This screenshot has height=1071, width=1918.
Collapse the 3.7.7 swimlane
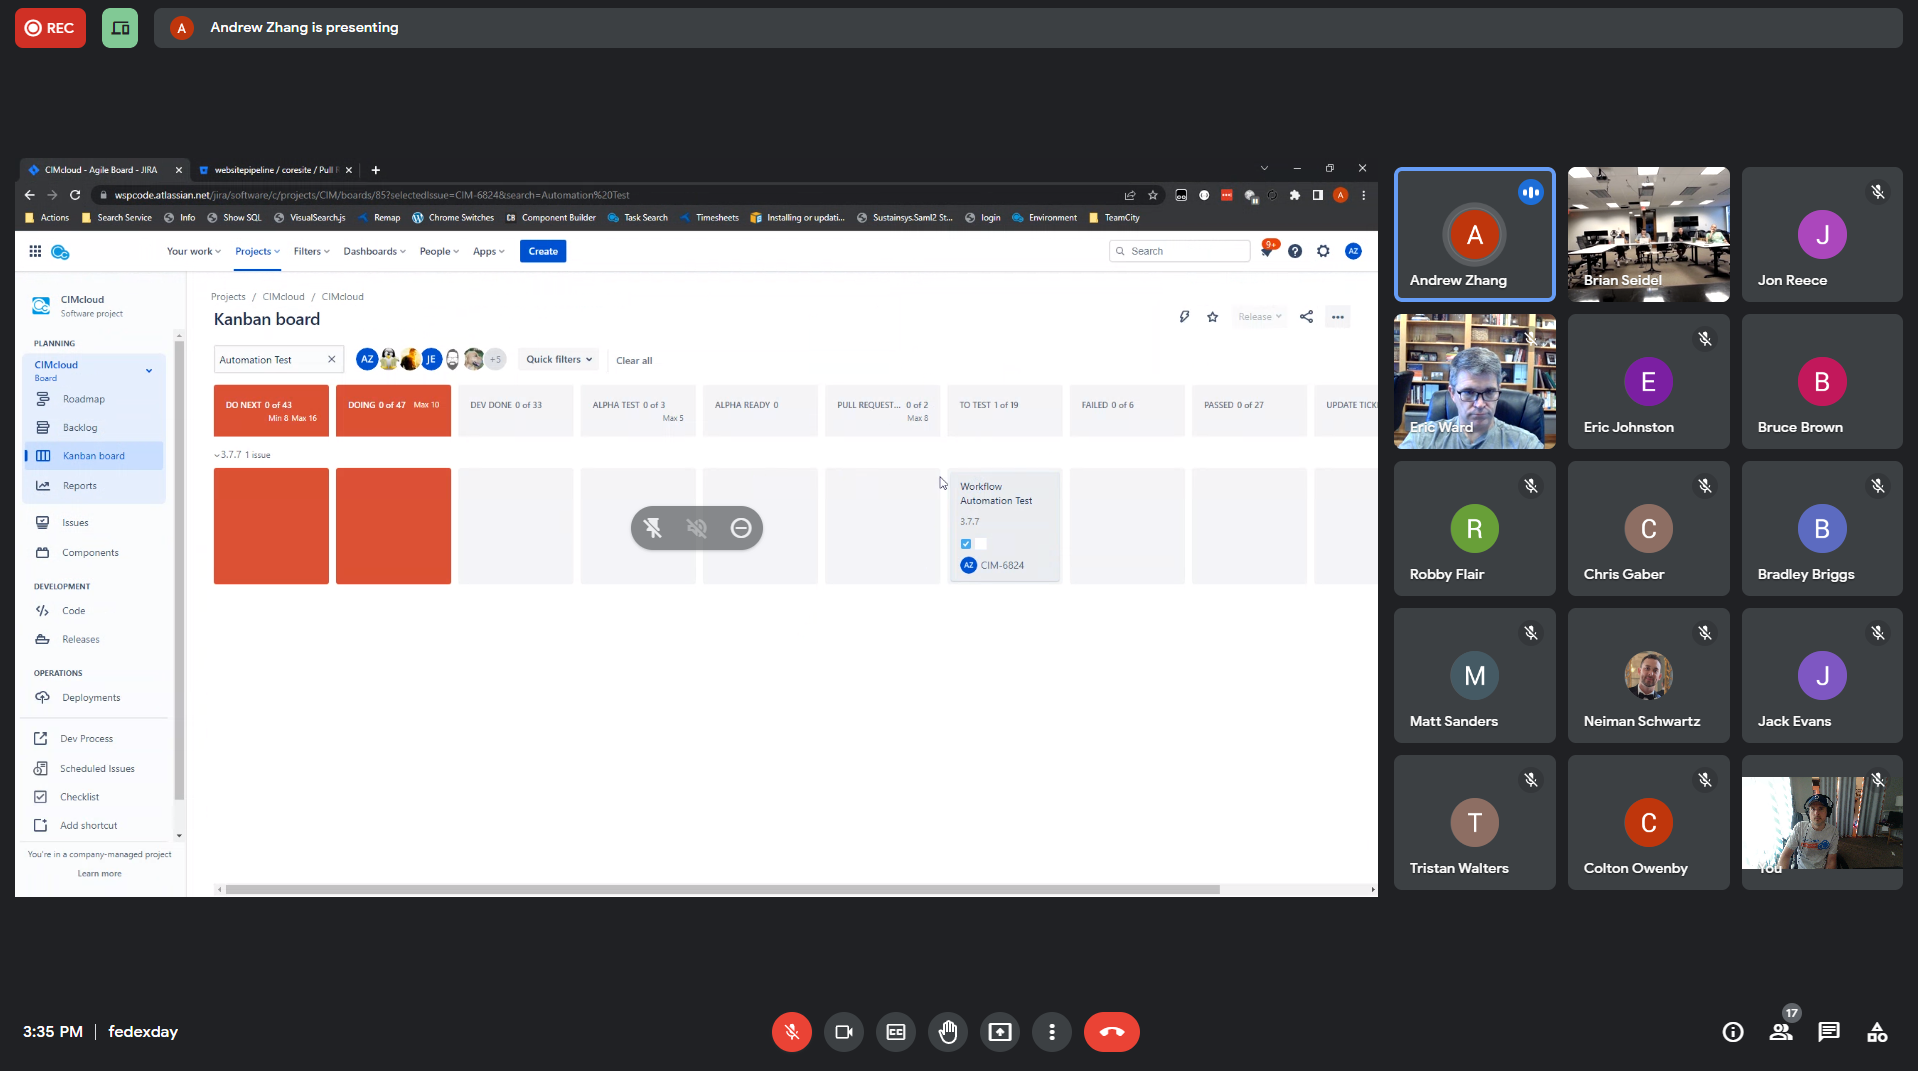[x=217, y=455]
